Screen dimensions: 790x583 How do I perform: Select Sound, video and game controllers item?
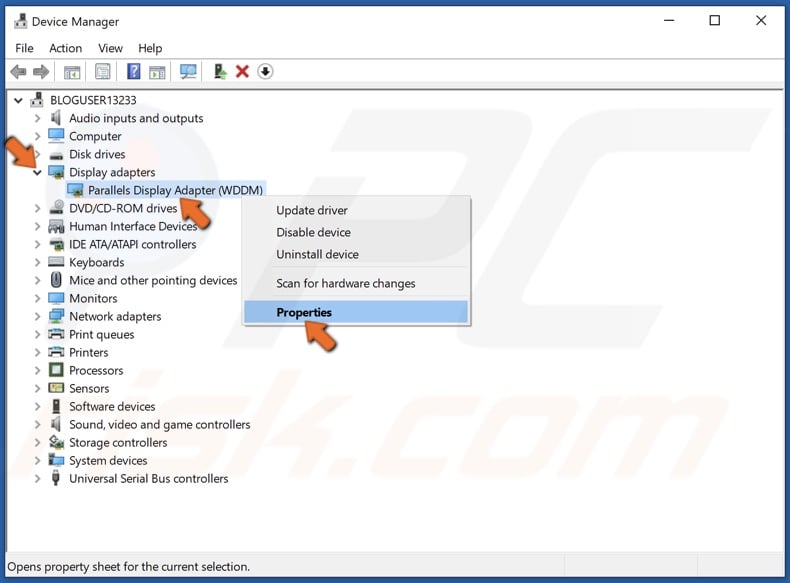coord(160,425)
